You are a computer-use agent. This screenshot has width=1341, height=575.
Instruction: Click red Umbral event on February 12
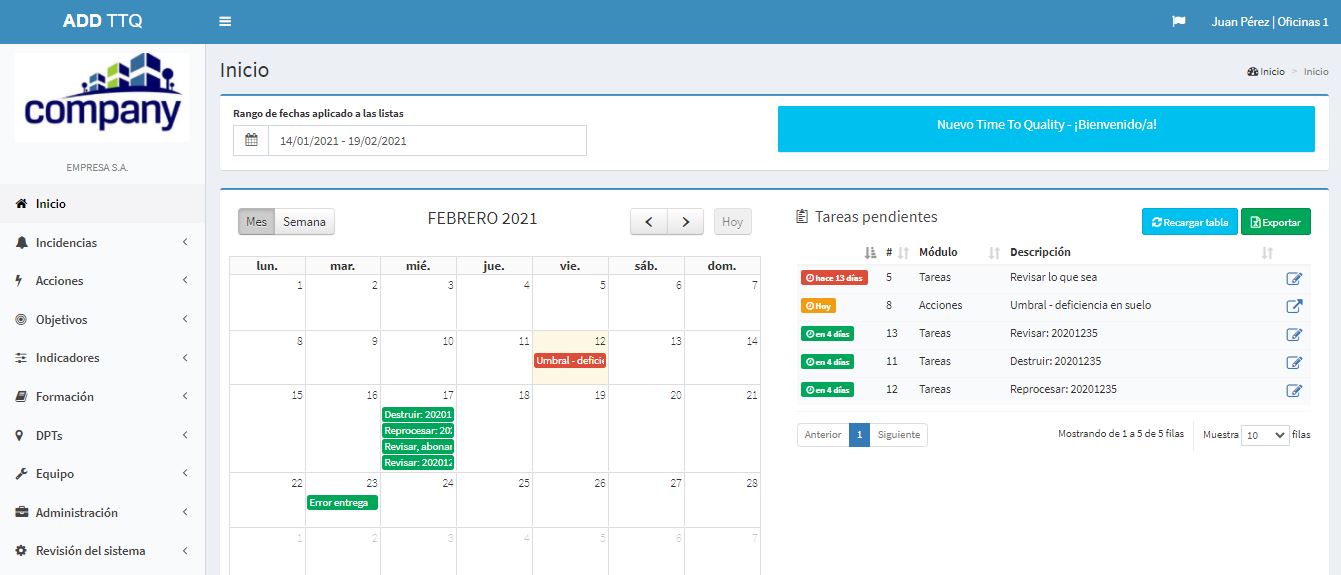[570, 360]
